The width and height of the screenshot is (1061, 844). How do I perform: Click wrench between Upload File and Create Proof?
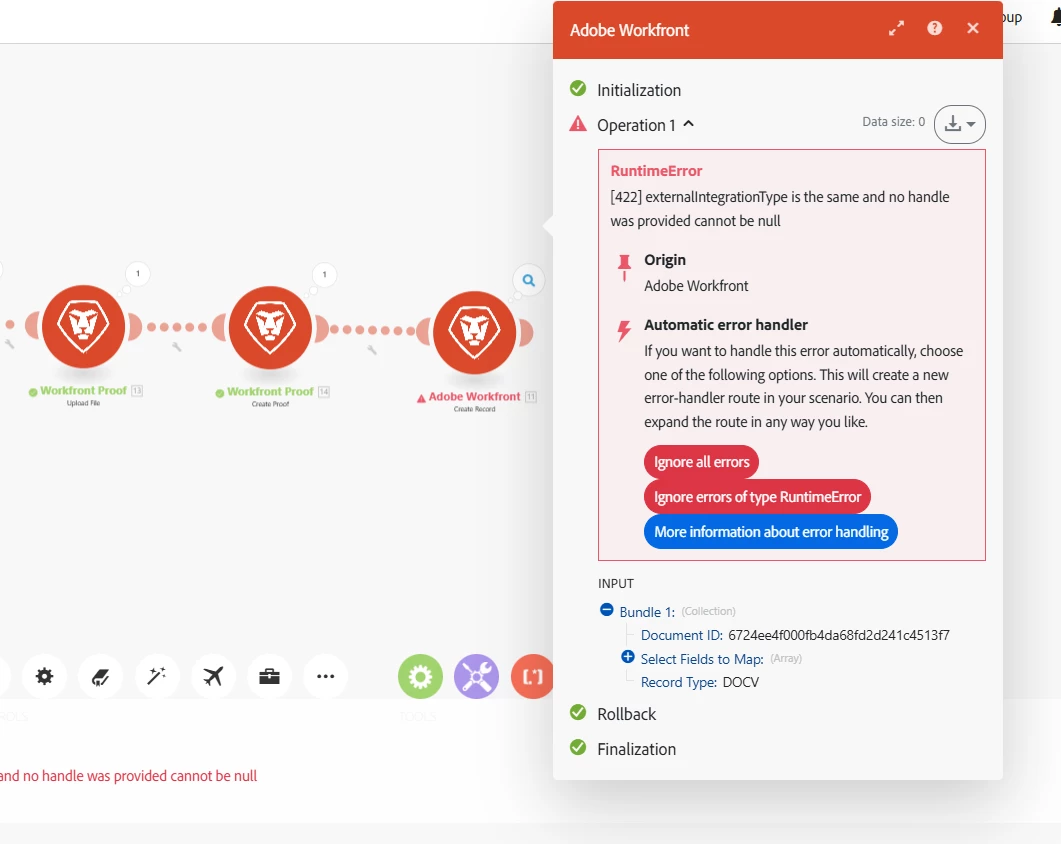coord(177,347)
